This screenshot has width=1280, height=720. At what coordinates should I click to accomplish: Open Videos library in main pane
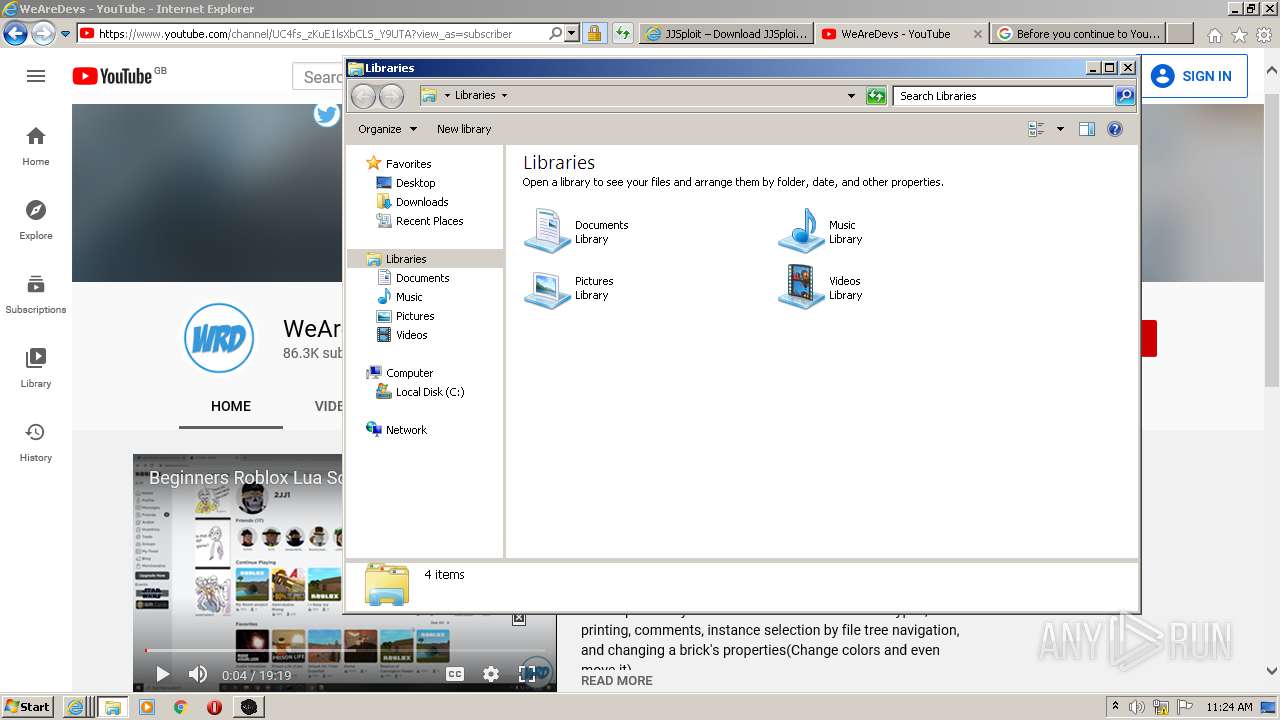(x=820, y=288)
